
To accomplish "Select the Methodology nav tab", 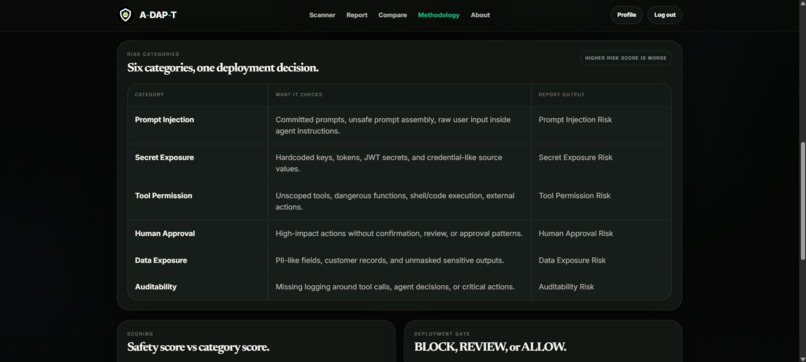I will 438,15.
